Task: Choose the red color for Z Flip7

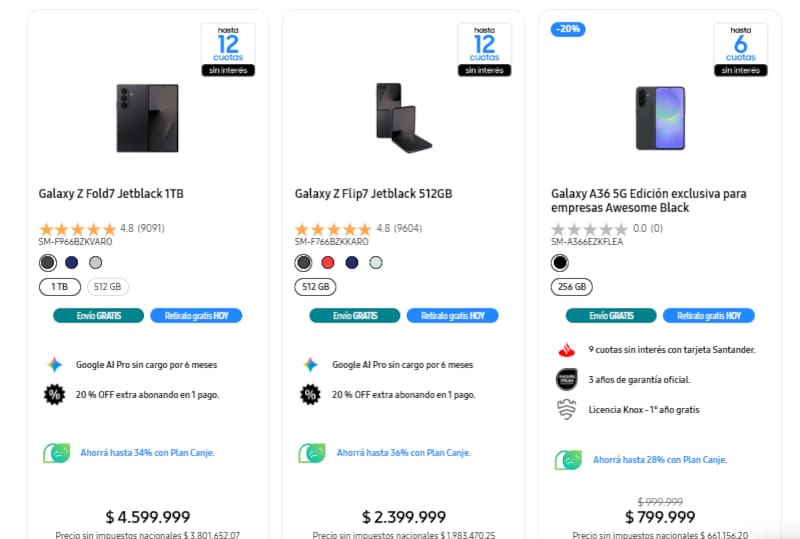Action: [328, 263]
